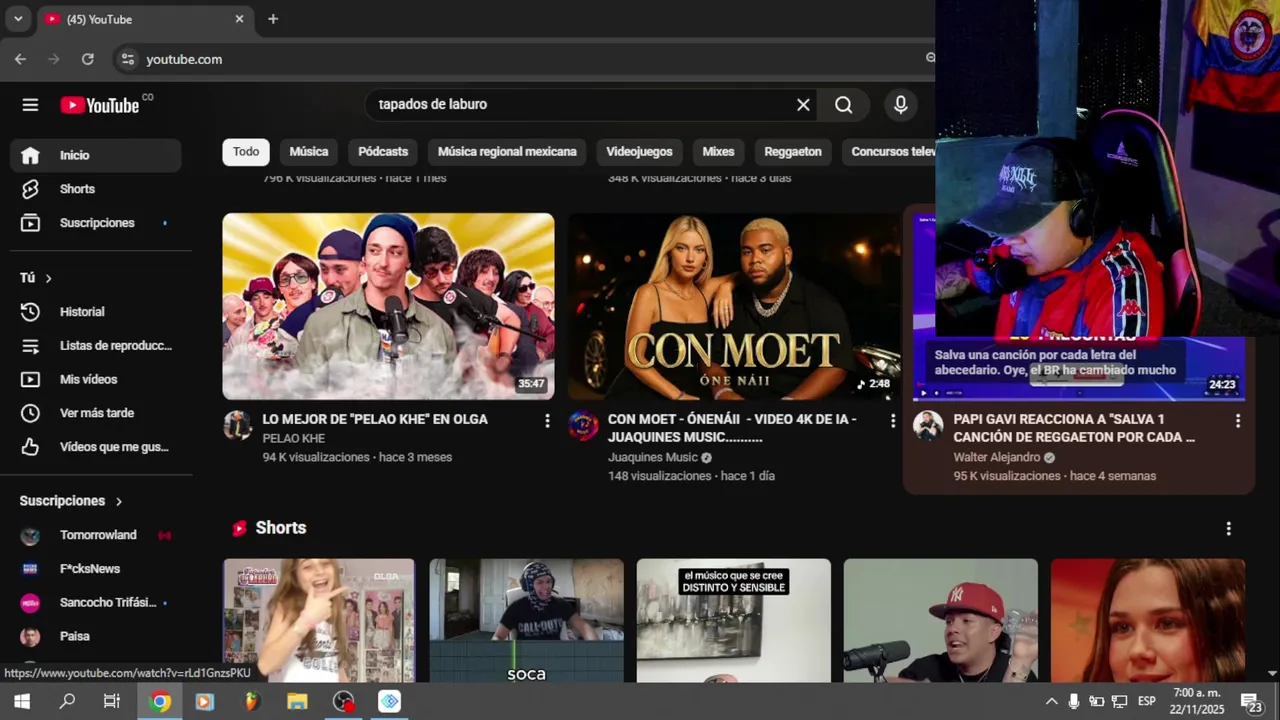This screenshot has height=720, width=1280.
Task: Open the Sancocho Trifásico channel subscription
Action: (96, 603)
